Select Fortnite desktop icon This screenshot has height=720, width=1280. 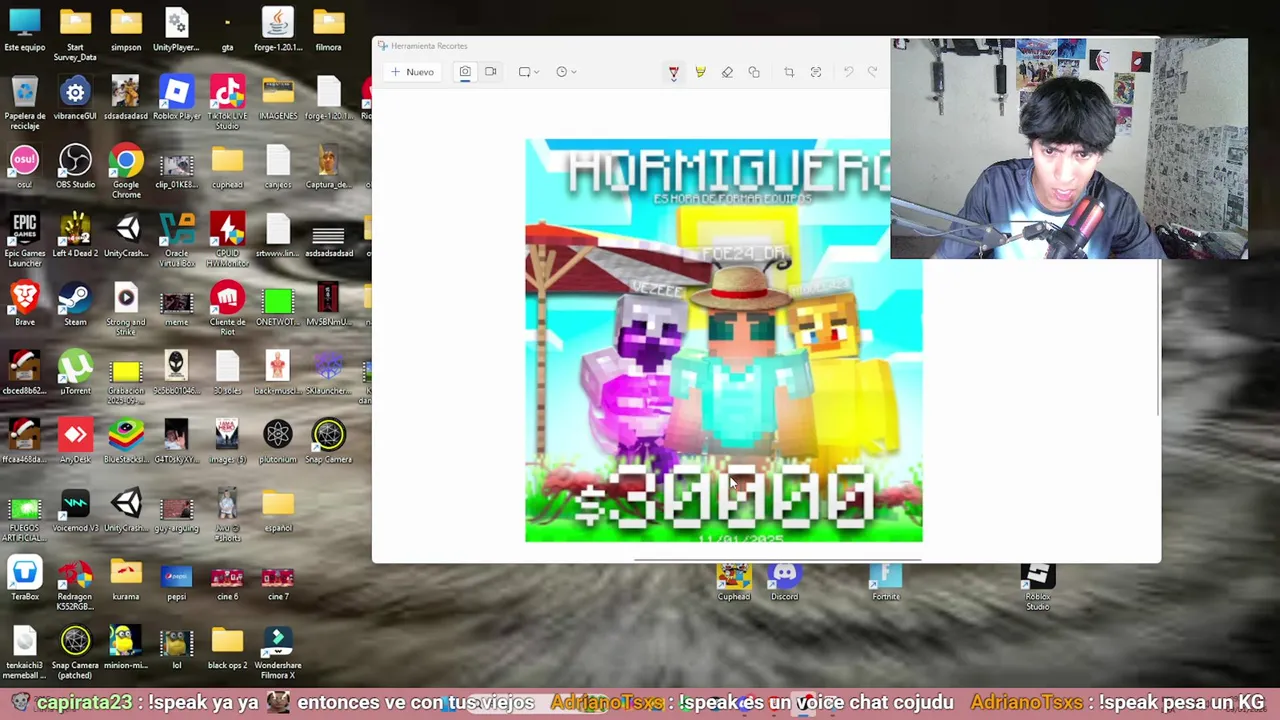click(x=885, y=582)
